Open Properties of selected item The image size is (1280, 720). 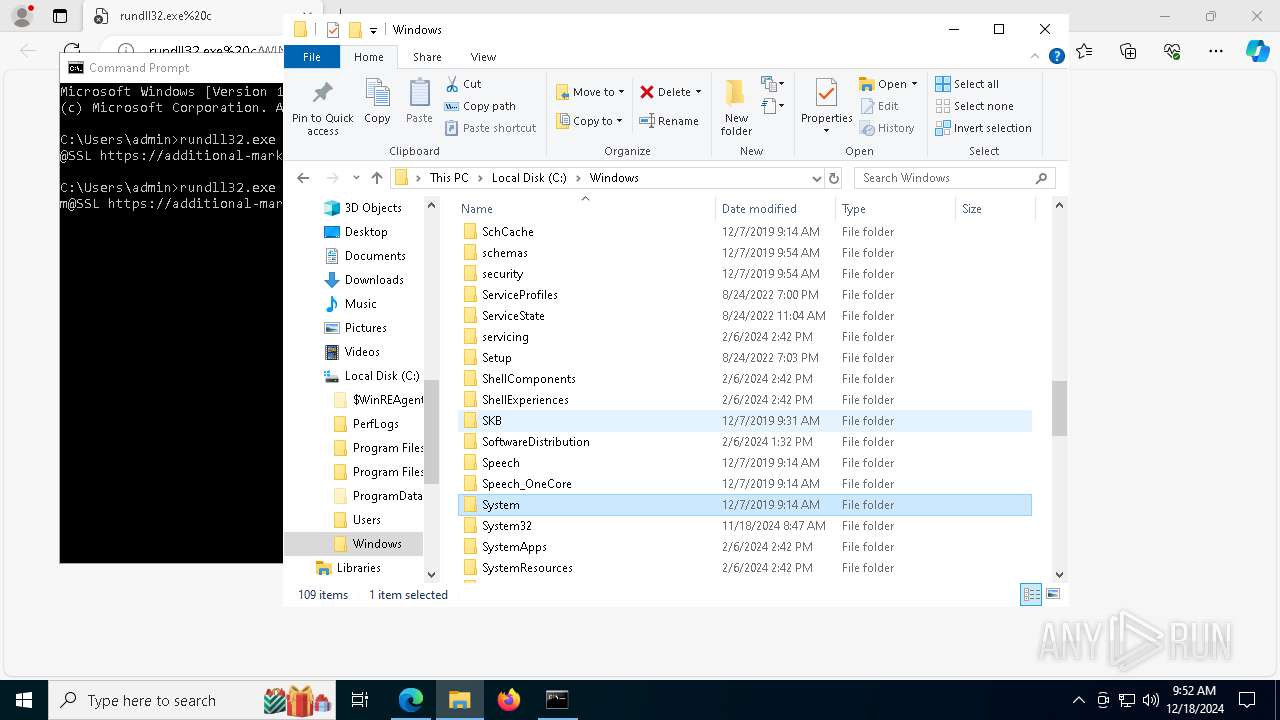[x=826, y=107]
